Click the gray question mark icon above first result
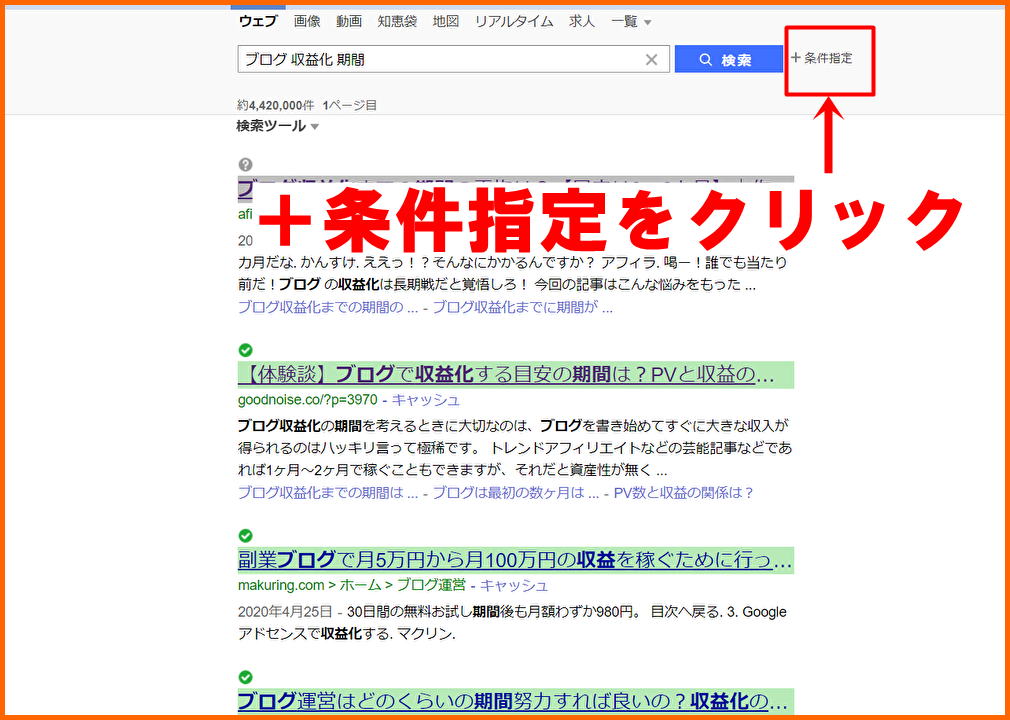 point(245,164)
